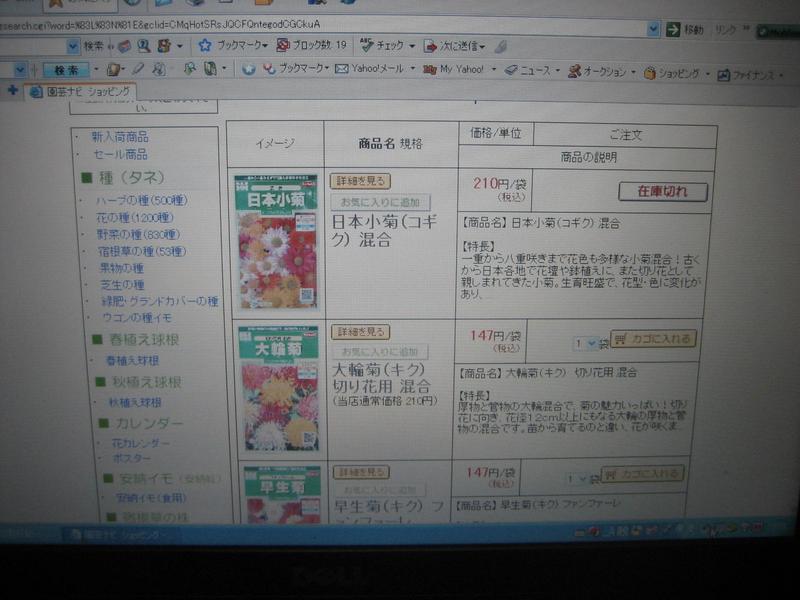The image size is (800, 600).
Task: Open 新入荷商品 sidebar link
Action: 120,137
